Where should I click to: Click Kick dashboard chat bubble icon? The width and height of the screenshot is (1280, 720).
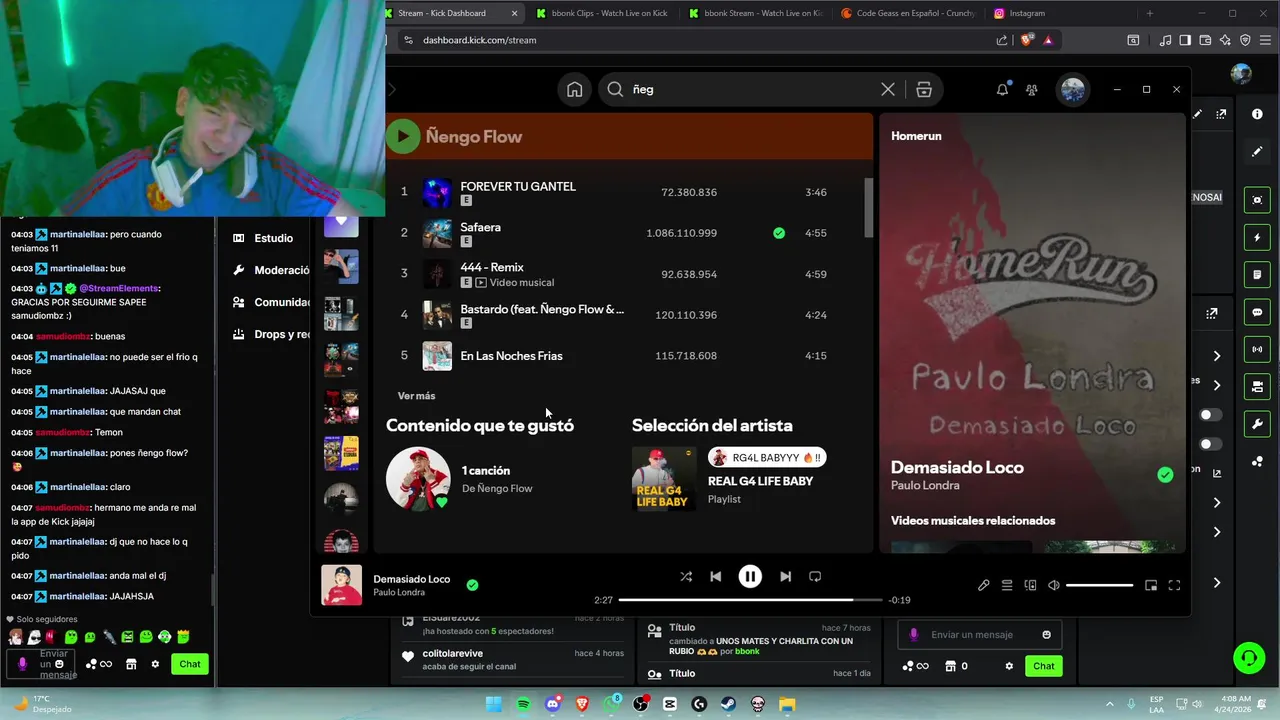[1257, 312]
